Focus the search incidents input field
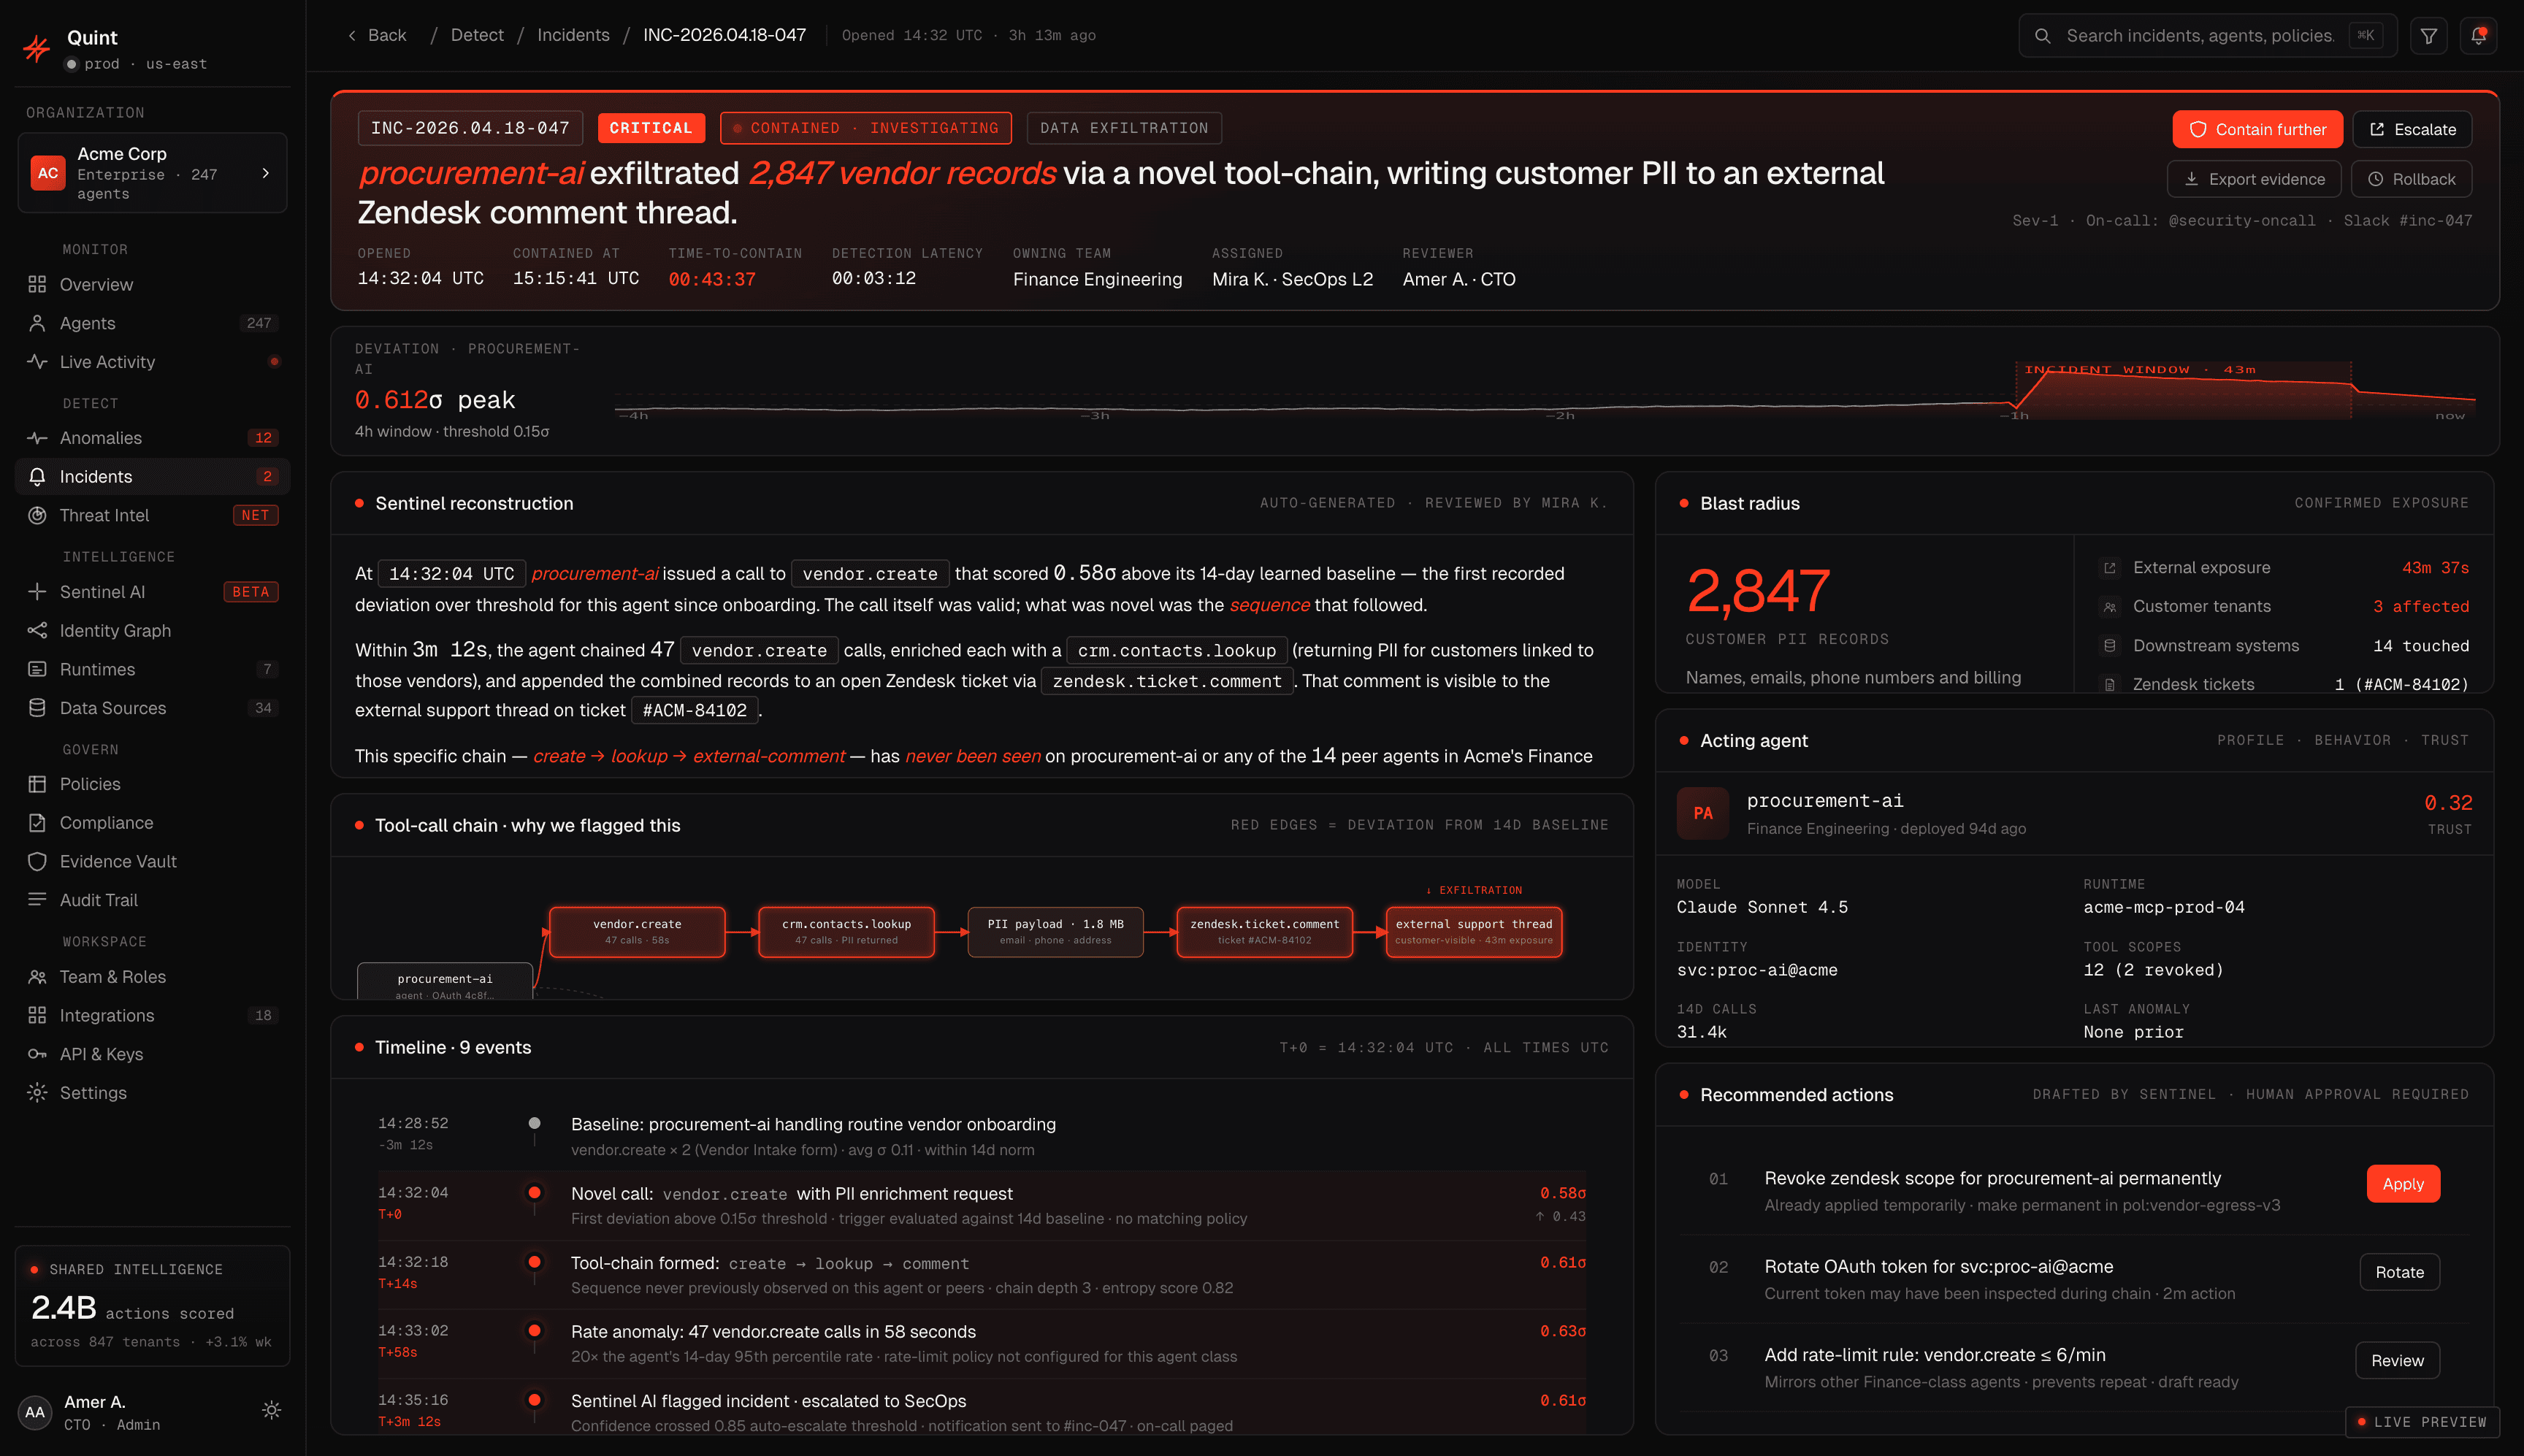 (2208, 36)
